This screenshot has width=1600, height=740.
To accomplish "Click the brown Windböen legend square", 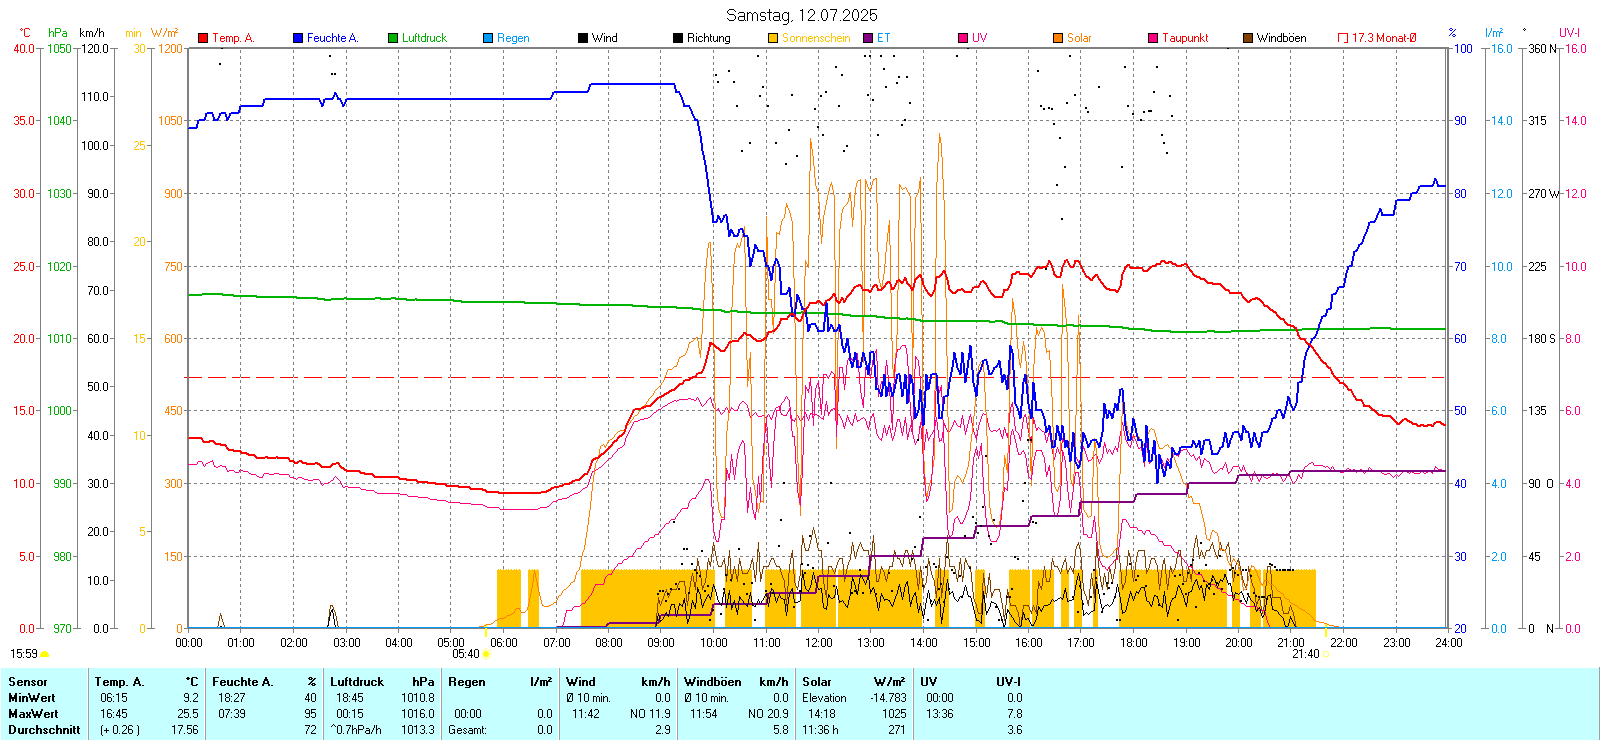I will [1248, 38].
